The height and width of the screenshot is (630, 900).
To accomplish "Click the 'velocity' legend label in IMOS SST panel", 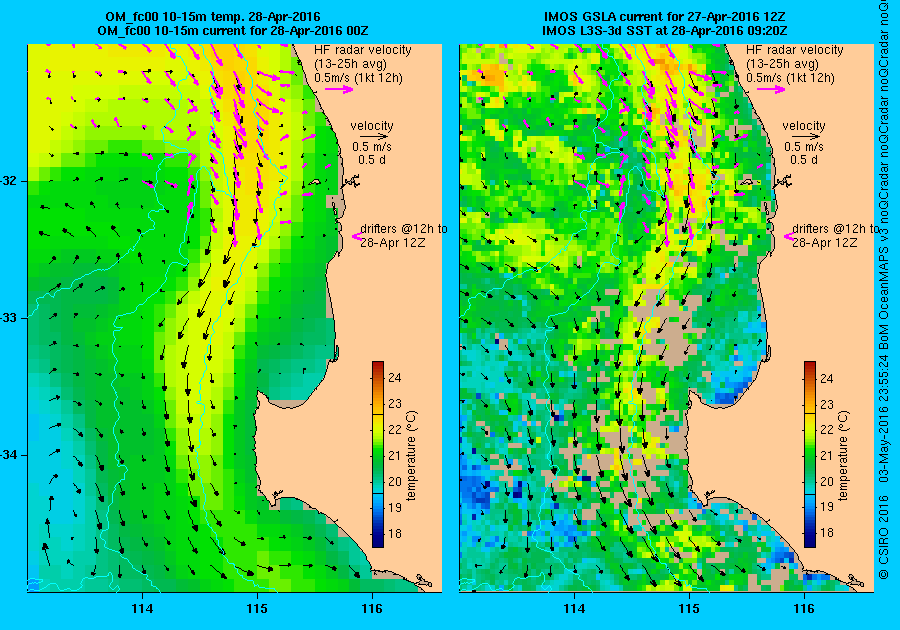I will [x=804, y=126].
